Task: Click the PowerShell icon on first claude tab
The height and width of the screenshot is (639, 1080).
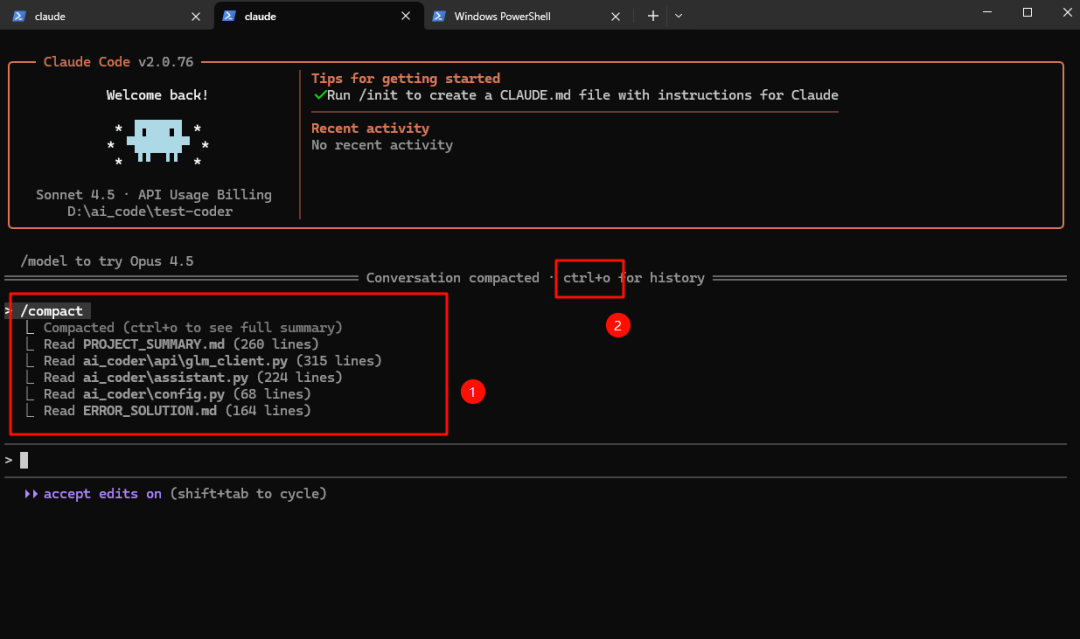Action: click(x=19, y=16)
